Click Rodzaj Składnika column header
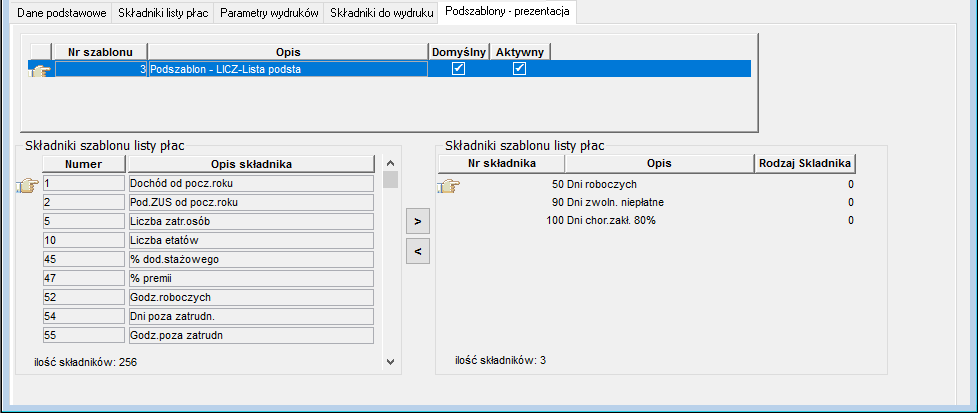 [x=805, y=163]
